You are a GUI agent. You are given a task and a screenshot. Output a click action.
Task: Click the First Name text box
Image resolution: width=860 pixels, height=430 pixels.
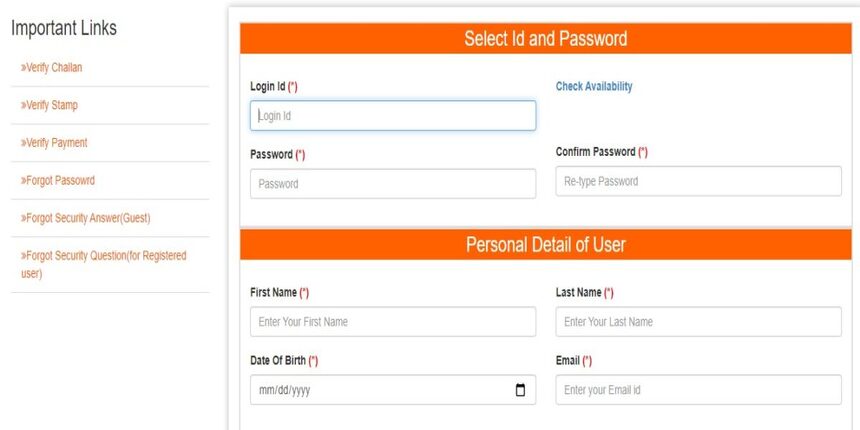393,321
